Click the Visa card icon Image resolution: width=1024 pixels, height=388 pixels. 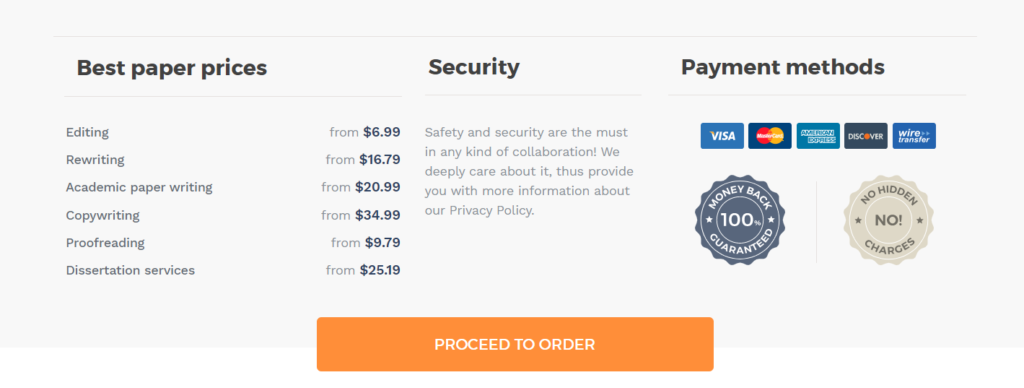point(722,136)
